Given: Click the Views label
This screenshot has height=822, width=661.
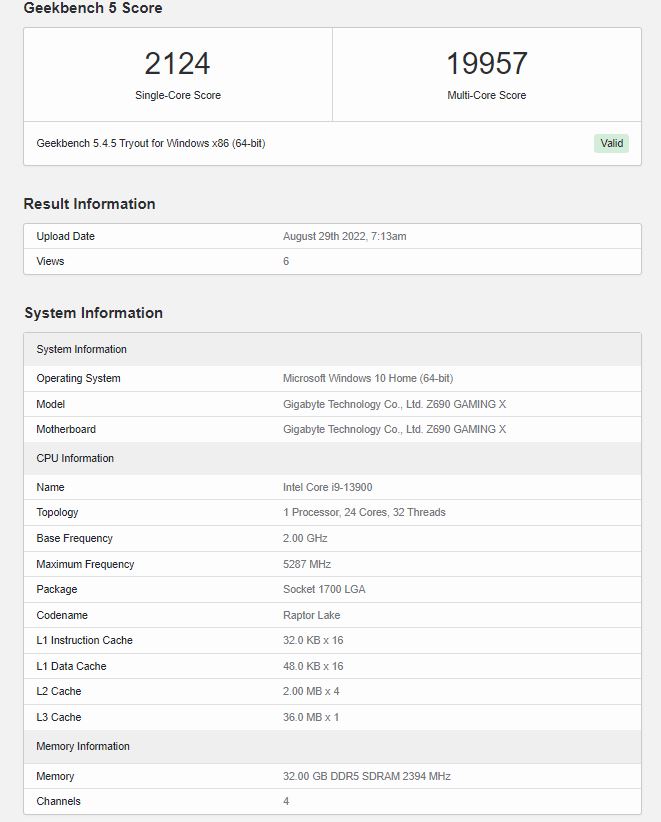Looking at the screenshot, I should tap(50, 261).
